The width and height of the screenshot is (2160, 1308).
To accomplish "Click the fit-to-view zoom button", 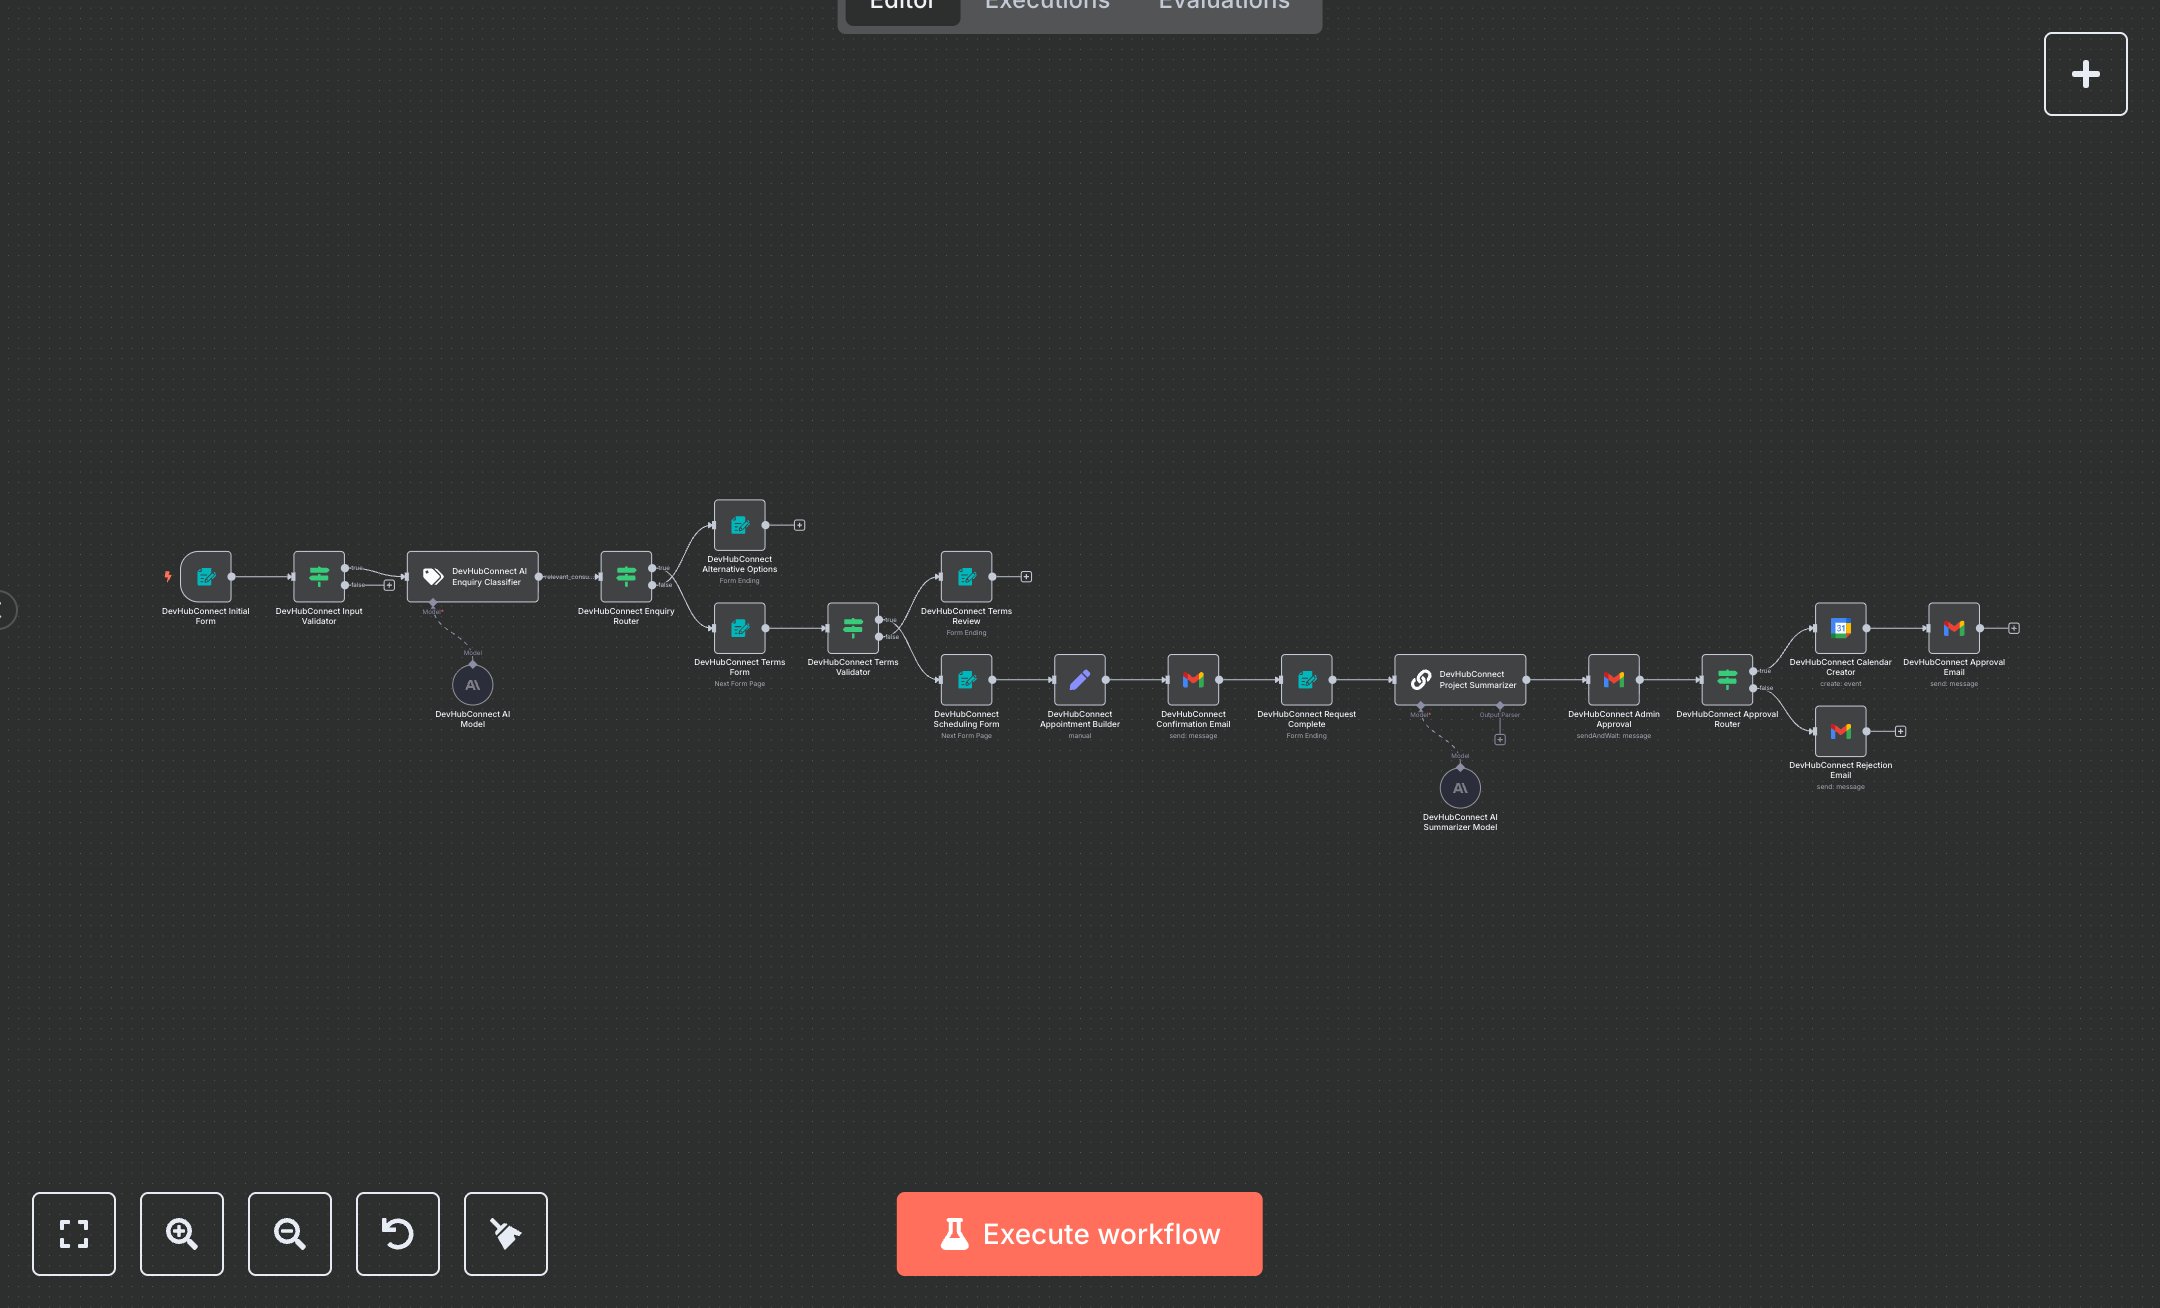I will click(74, 1233).
